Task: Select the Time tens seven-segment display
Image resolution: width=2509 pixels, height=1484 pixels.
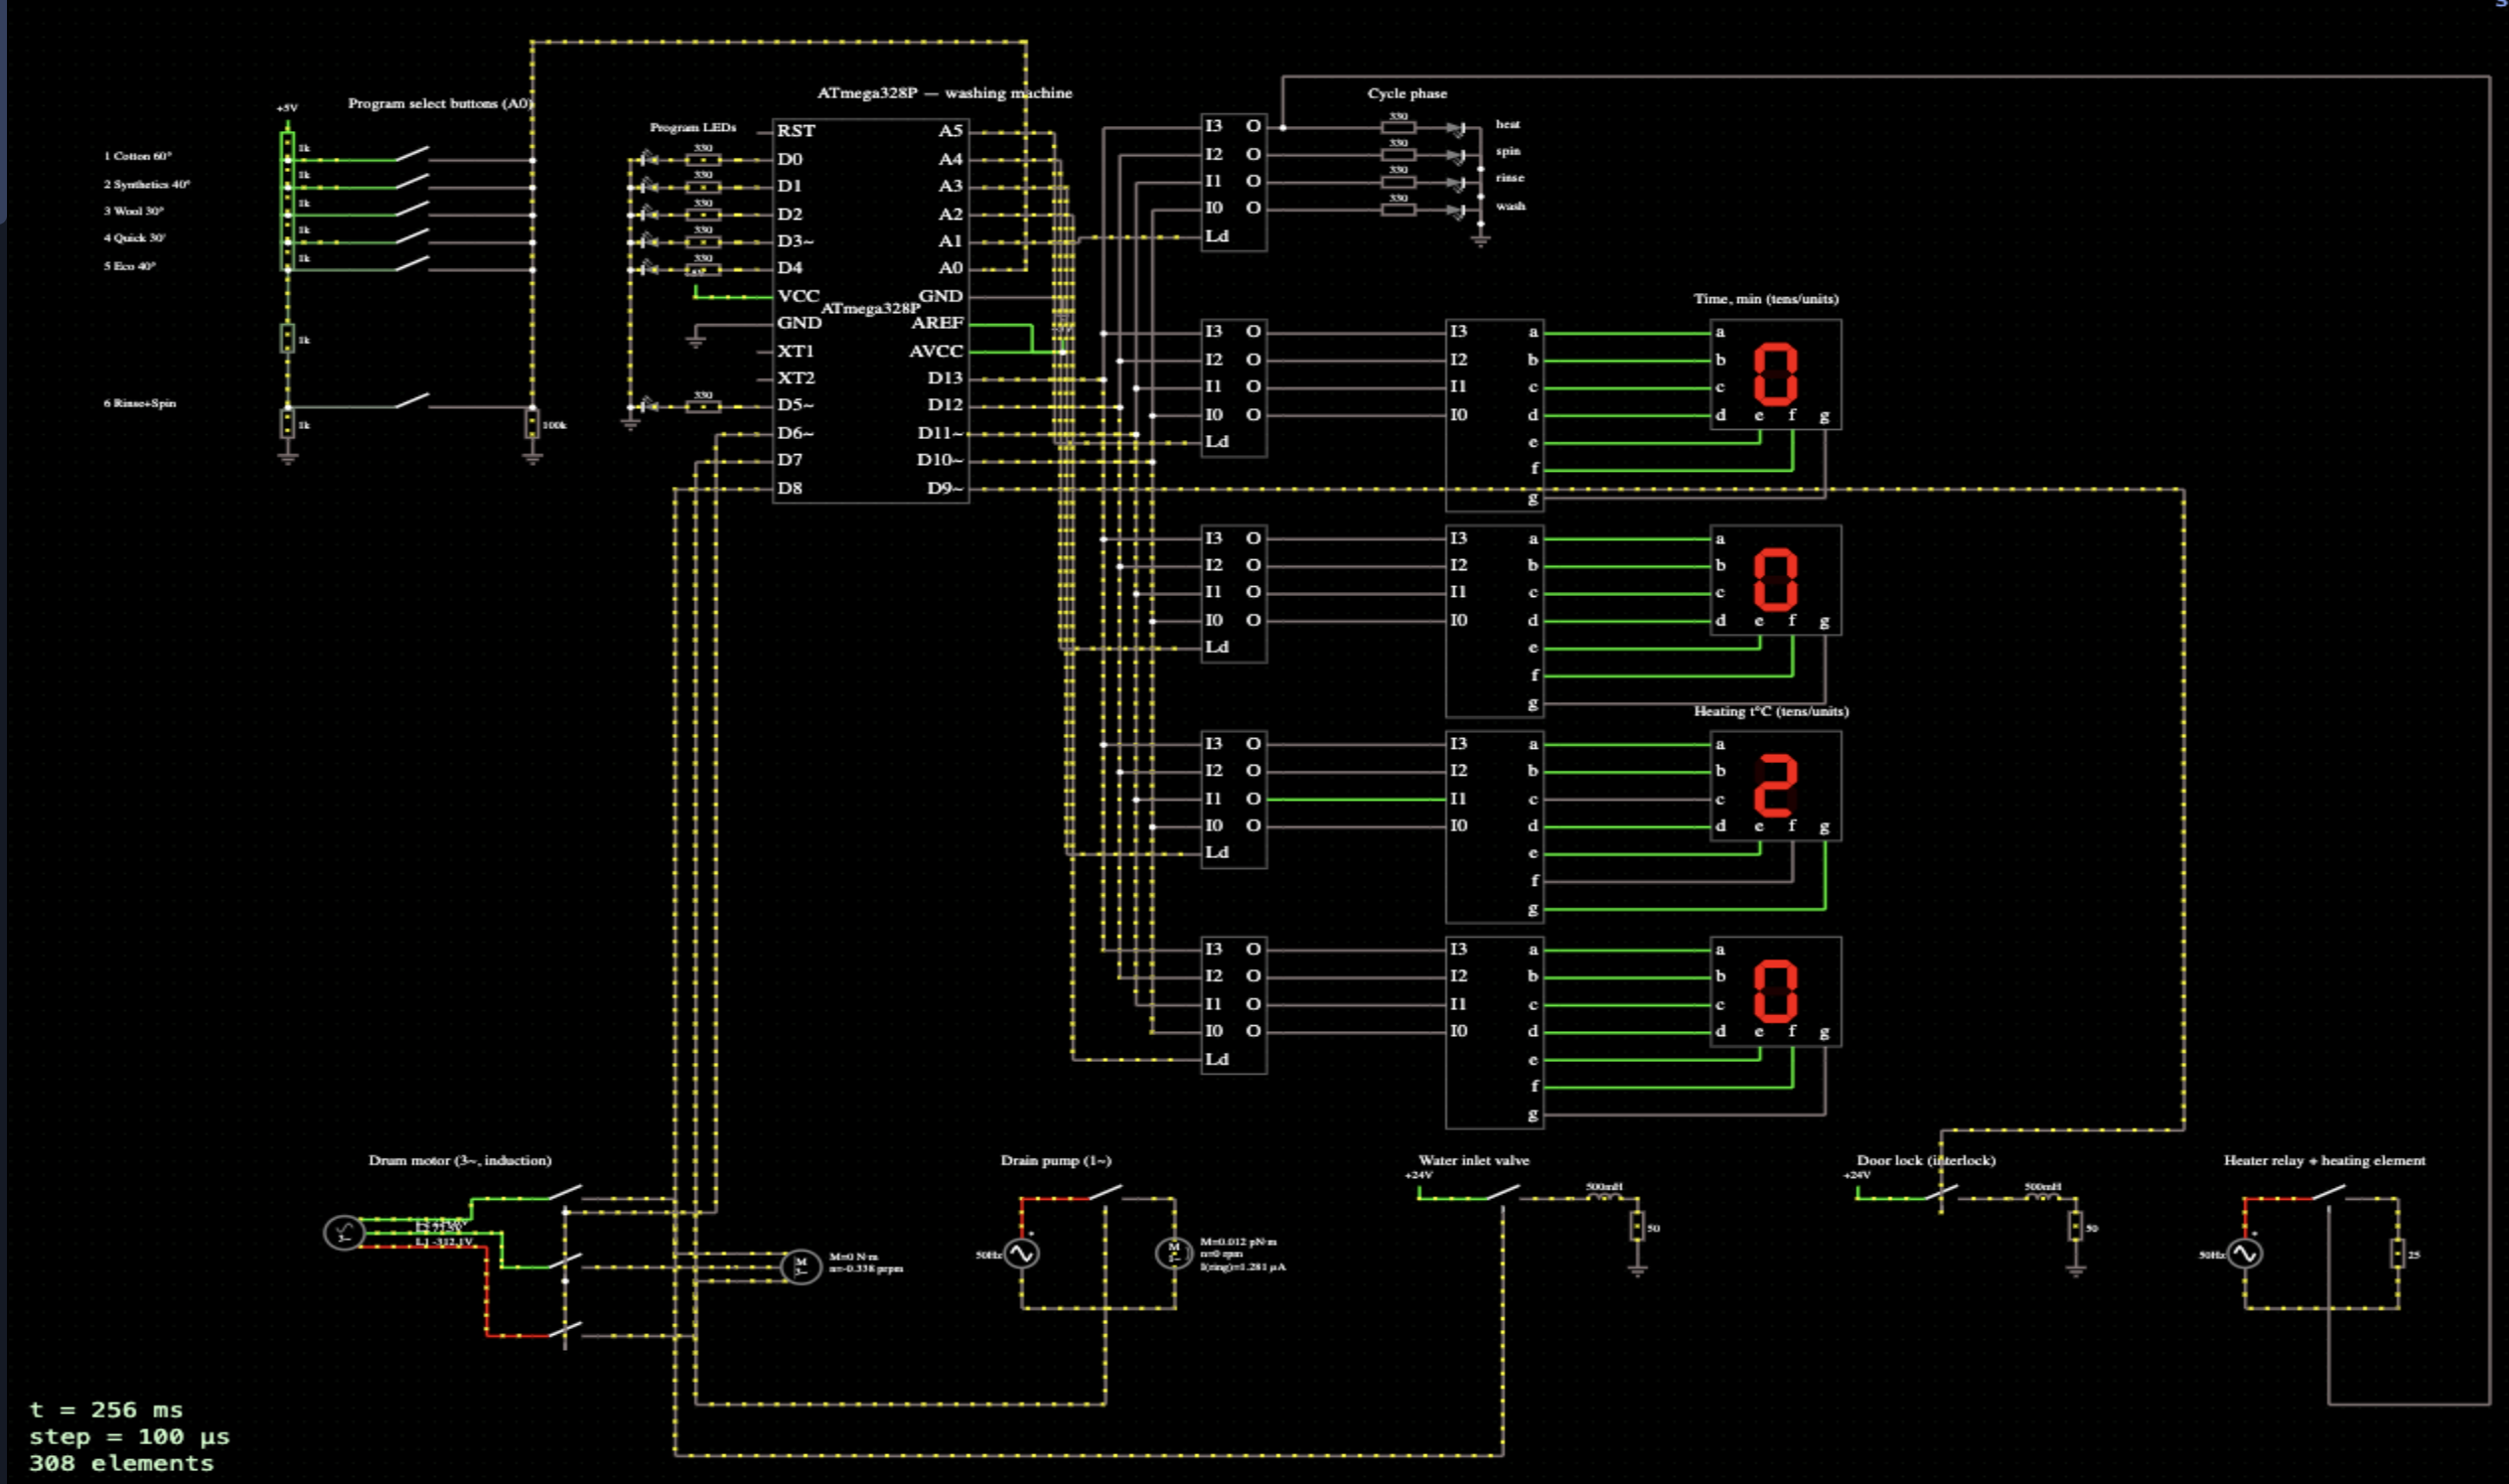Action: tap(1775, 375)
